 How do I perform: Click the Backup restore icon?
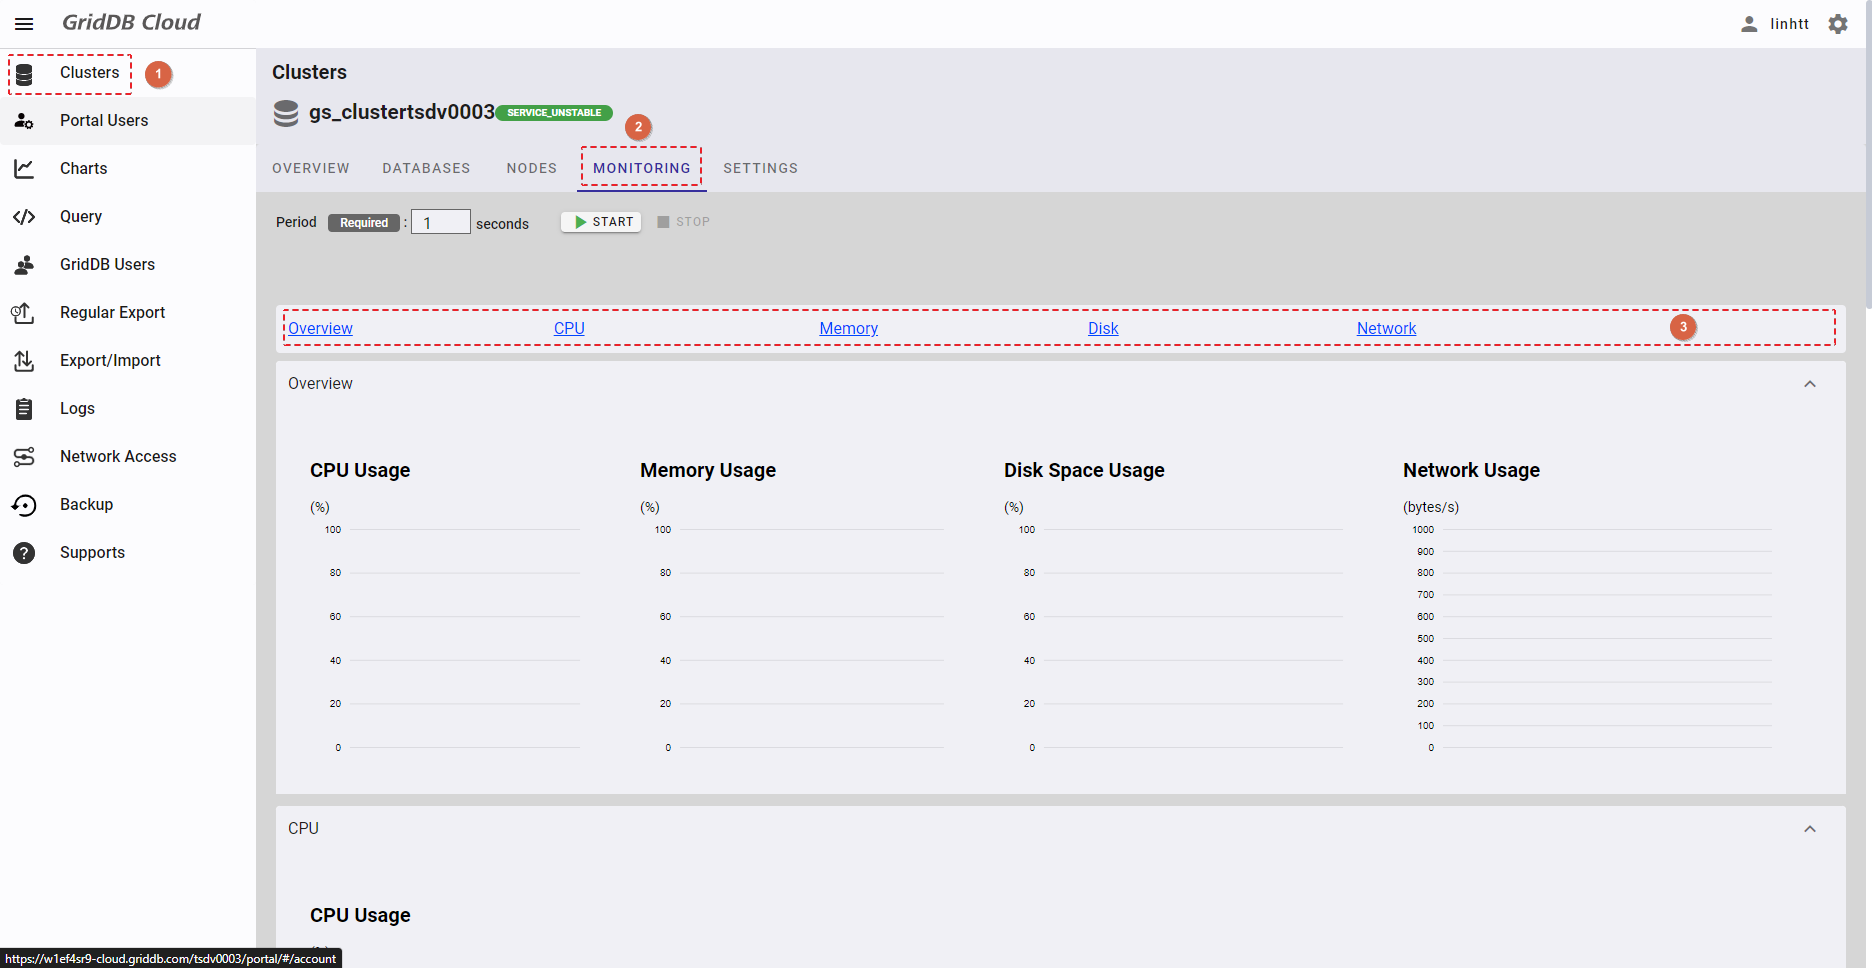coord(24,505)
